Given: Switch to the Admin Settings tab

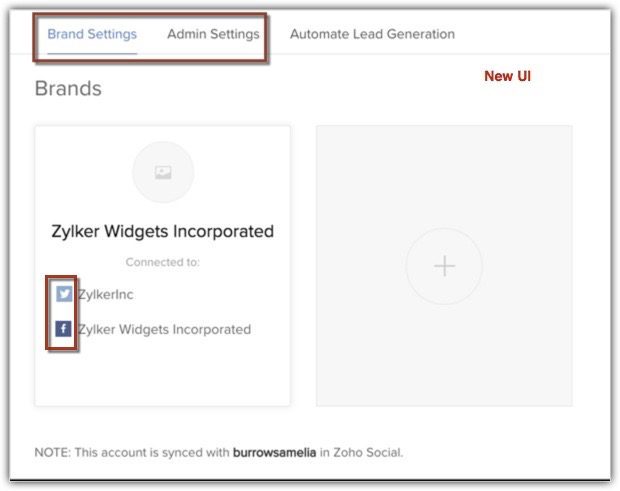Looking at the screenshot, I should coord(214,34).
